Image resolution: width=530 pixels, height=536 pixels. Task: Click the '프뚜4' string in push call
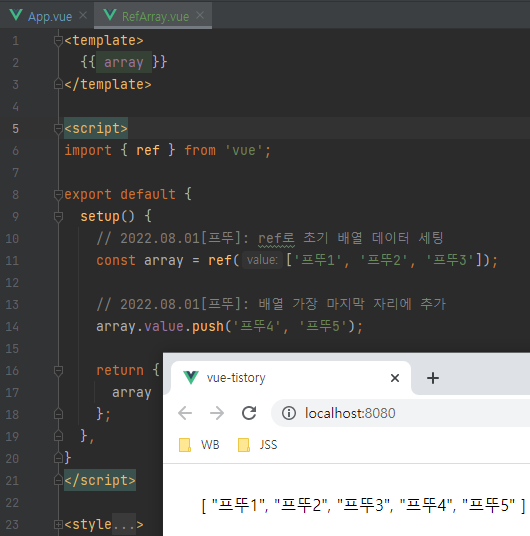click(257, 326)
